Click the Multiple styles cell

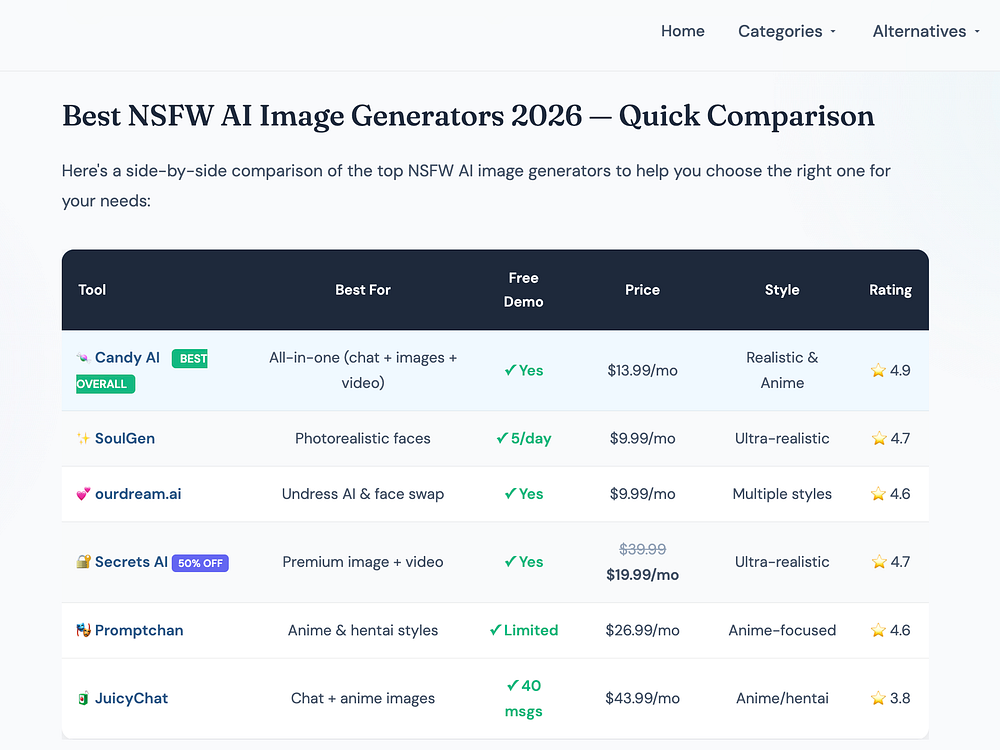tap(782, 494)
